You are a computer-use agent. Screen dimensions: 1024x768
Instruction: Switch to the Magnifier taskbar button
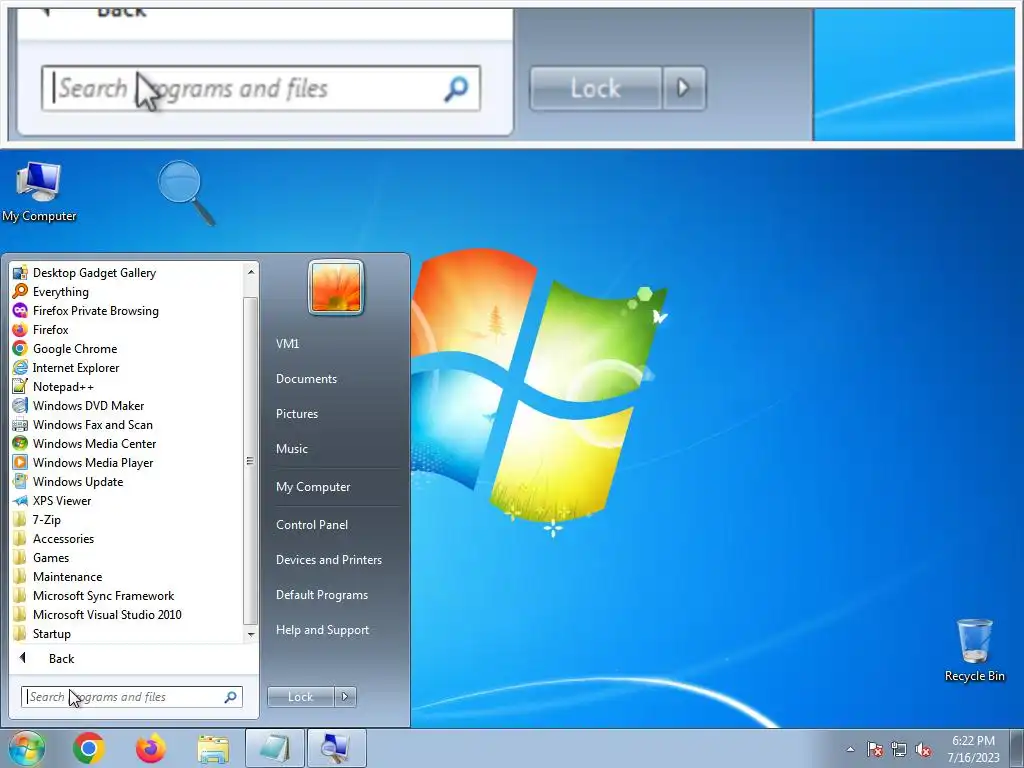coord(336,748)
